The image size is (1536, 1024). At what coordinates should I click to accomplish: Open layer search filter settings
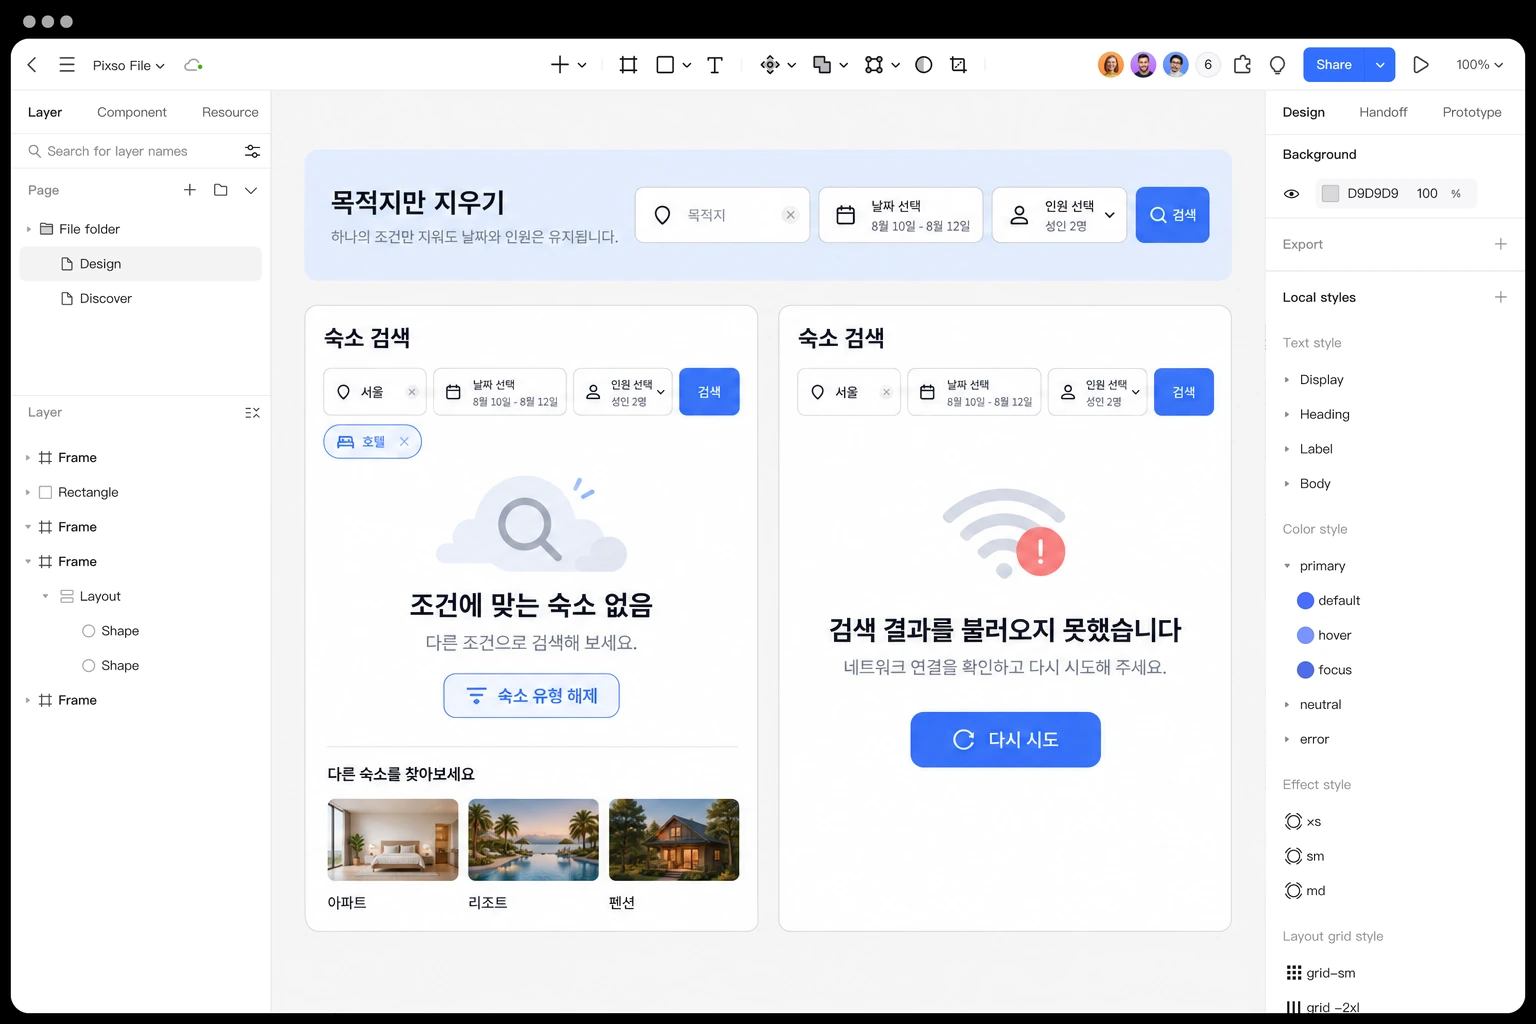coord(252,151)
